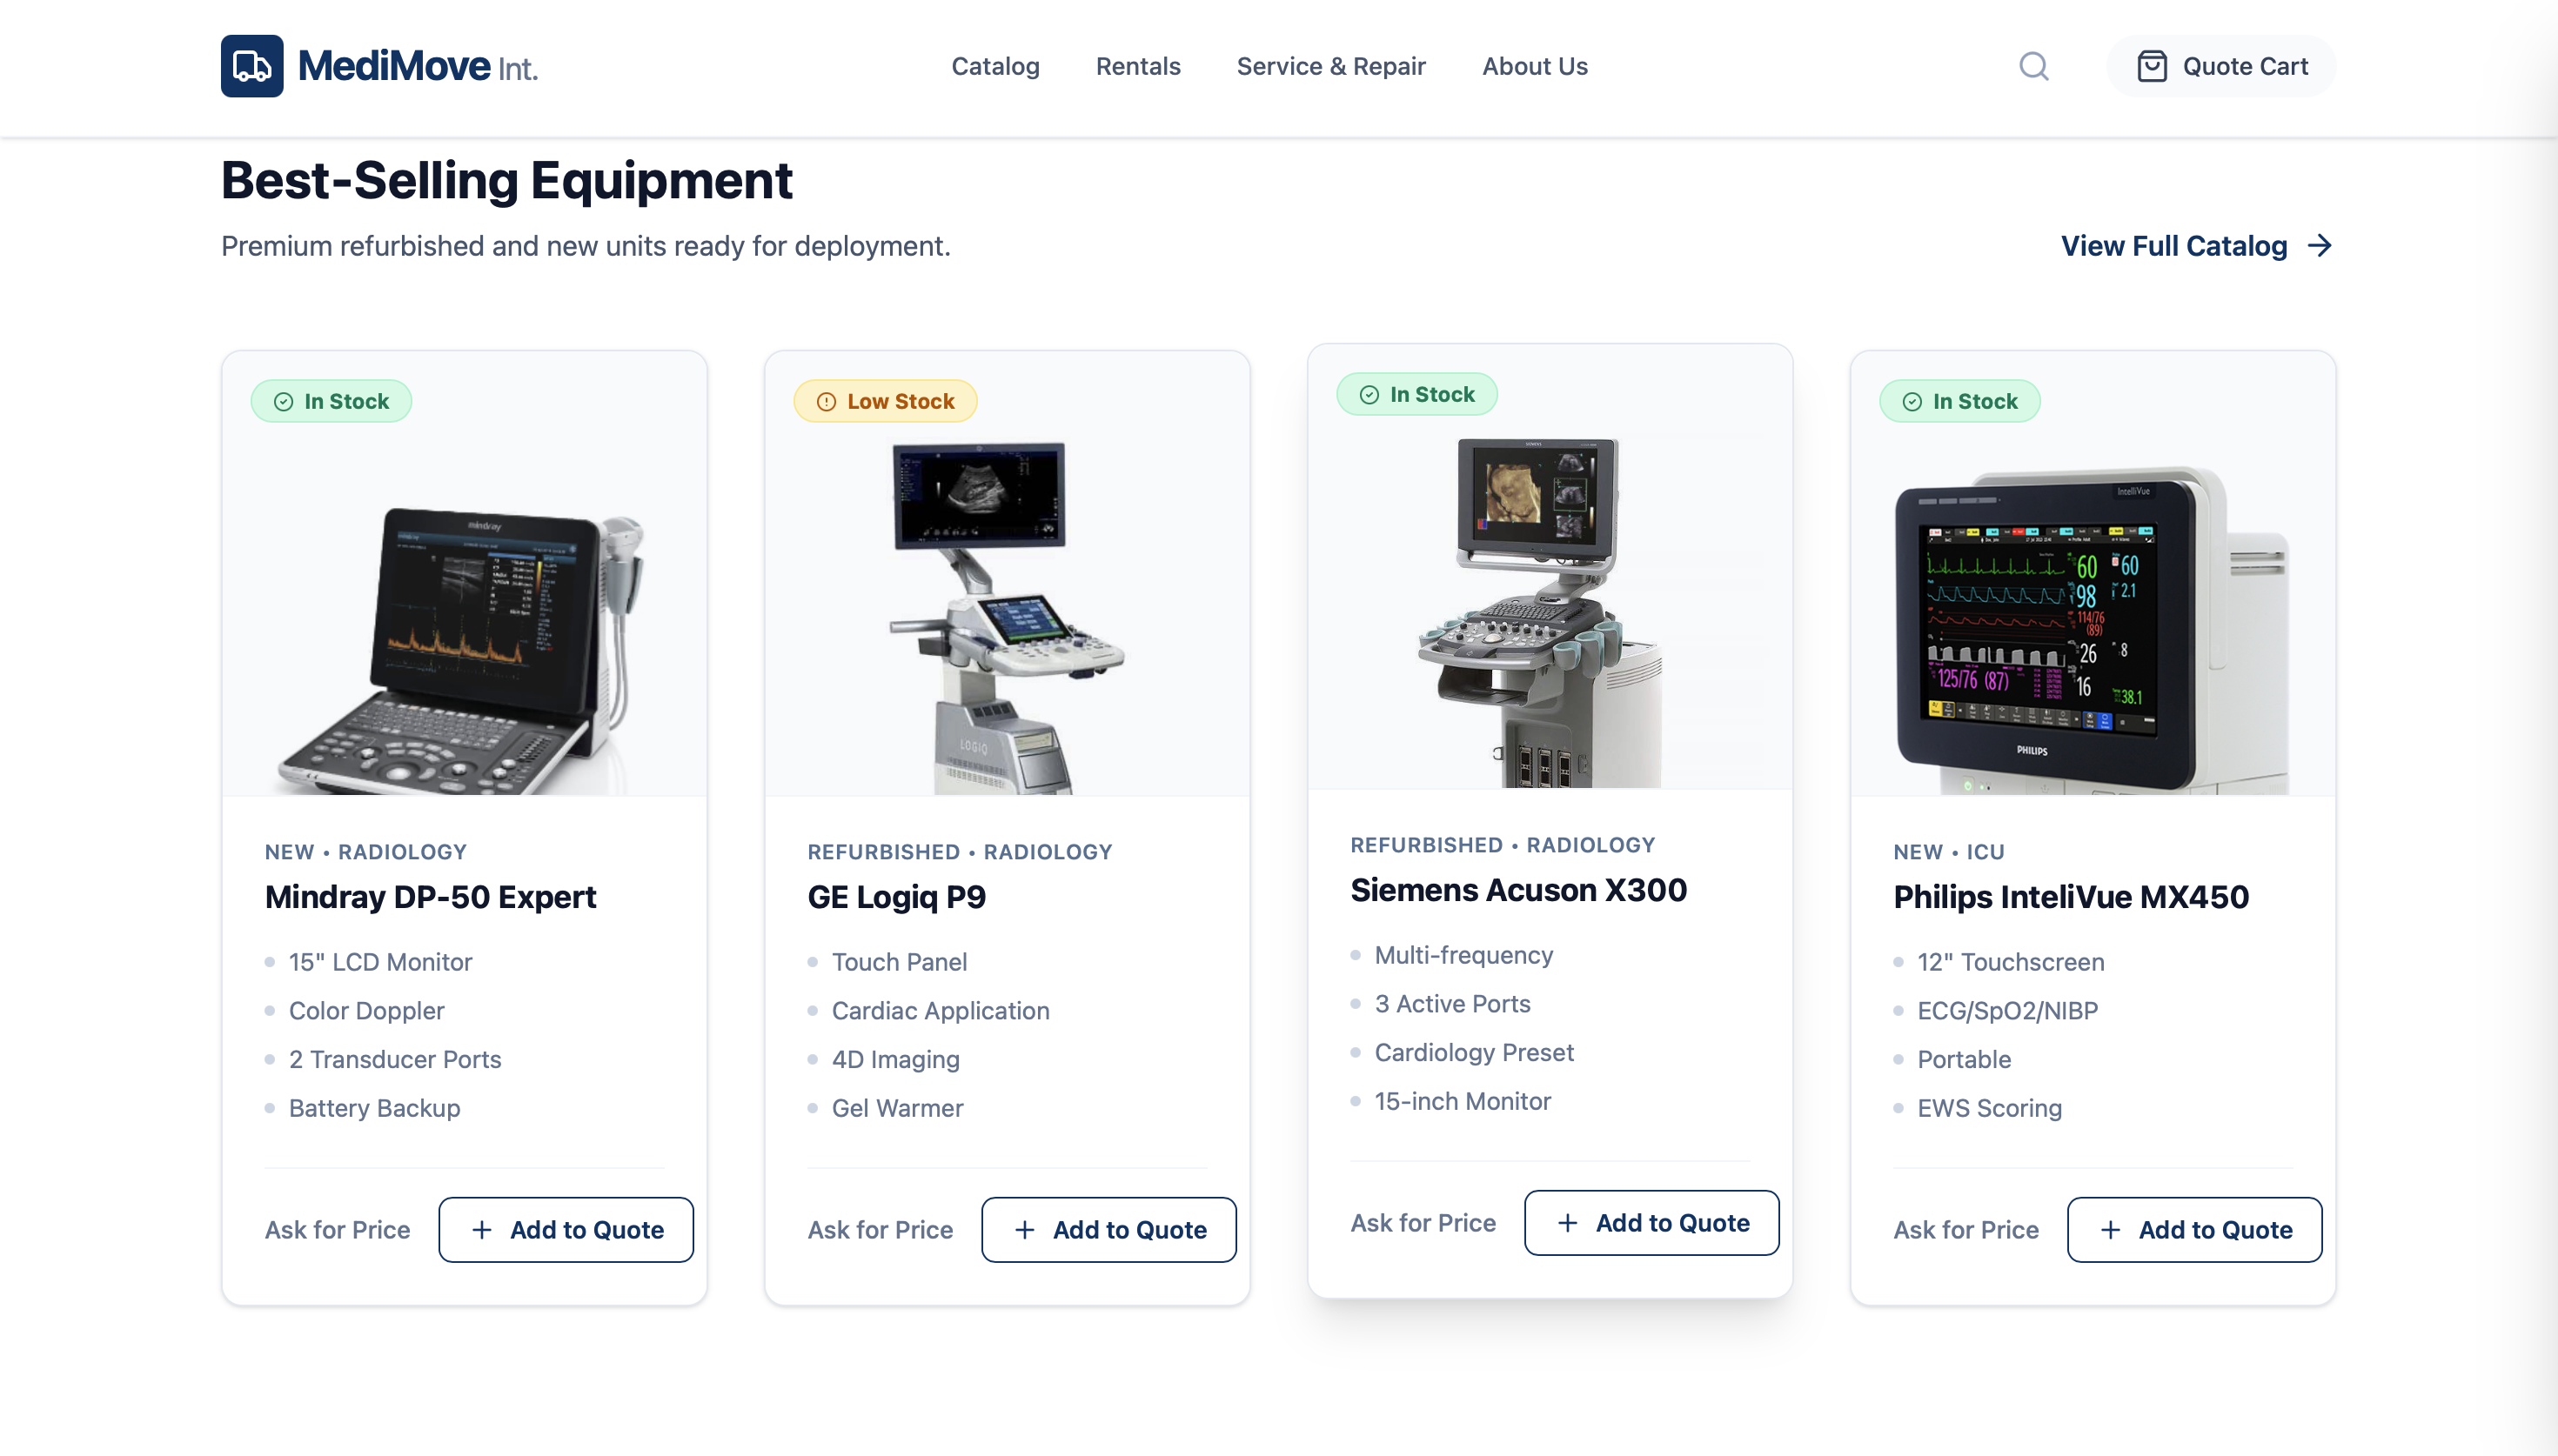
Task: Click the search magnifier icon
Action: (x=2033, y=66)
